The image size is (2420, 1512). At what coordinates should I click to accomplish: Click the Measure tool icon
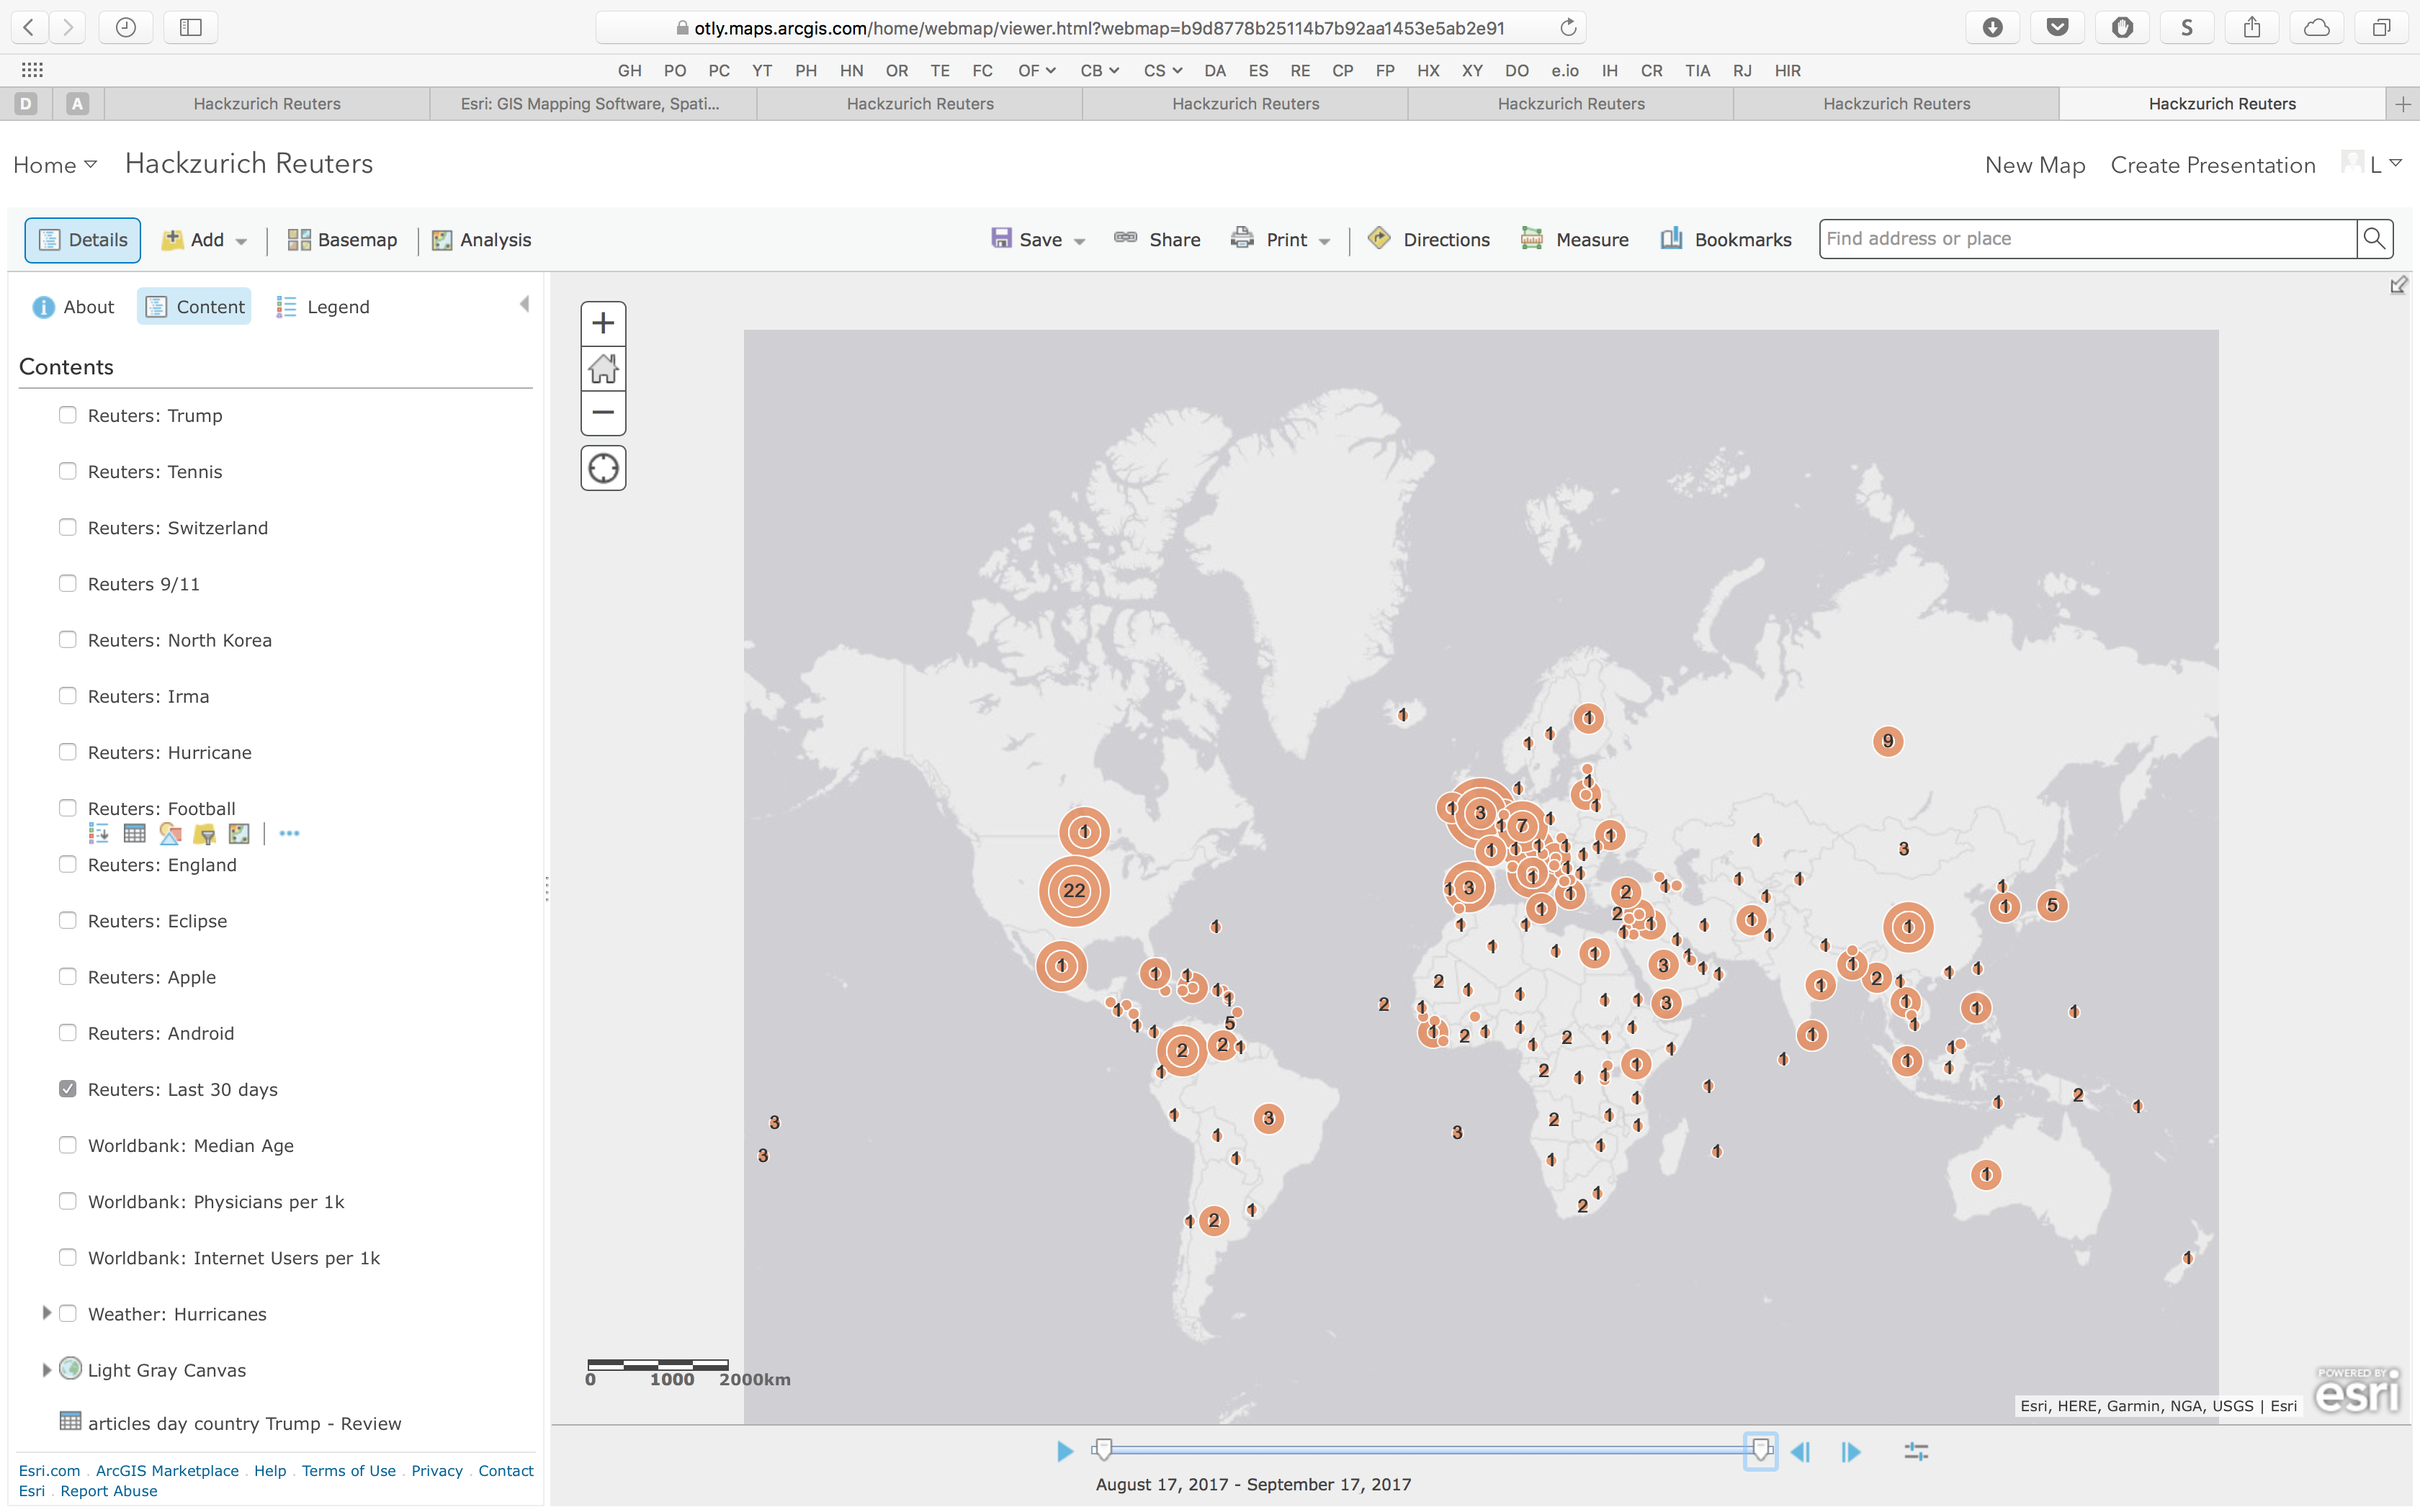tap(1531, 239)
